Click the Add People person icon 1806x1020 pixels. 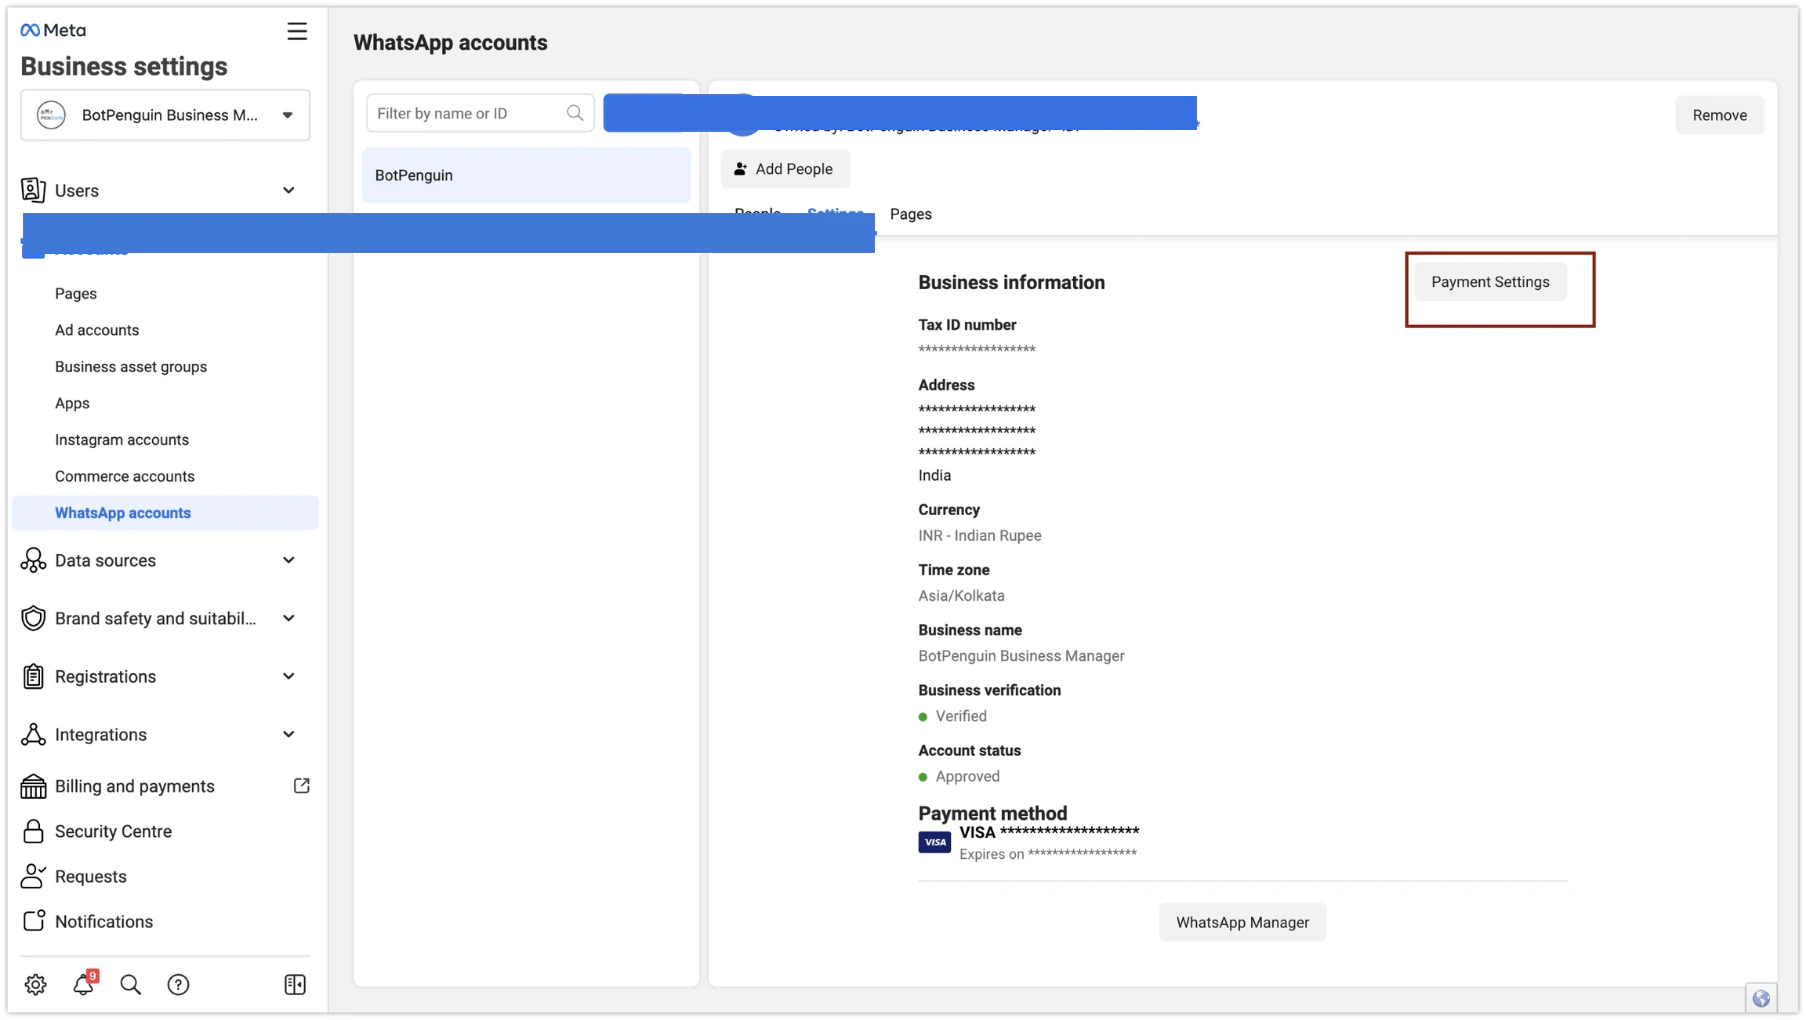pos(740,169)
